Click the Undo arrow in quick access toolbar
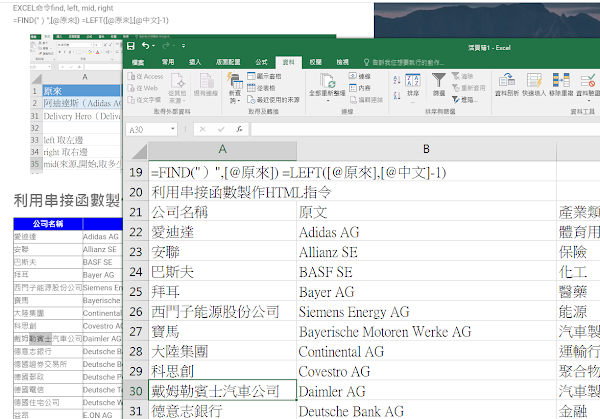 pos(145,46)
